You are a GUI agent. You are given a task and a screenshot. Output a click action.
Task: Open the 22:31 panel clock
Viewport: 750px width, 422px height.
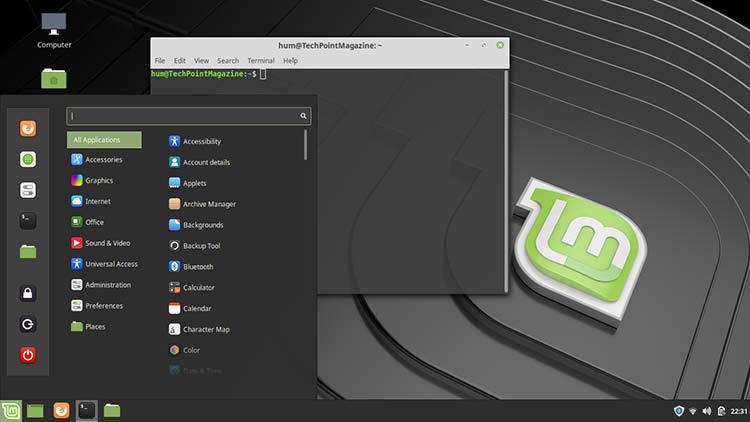coord(739,411)
